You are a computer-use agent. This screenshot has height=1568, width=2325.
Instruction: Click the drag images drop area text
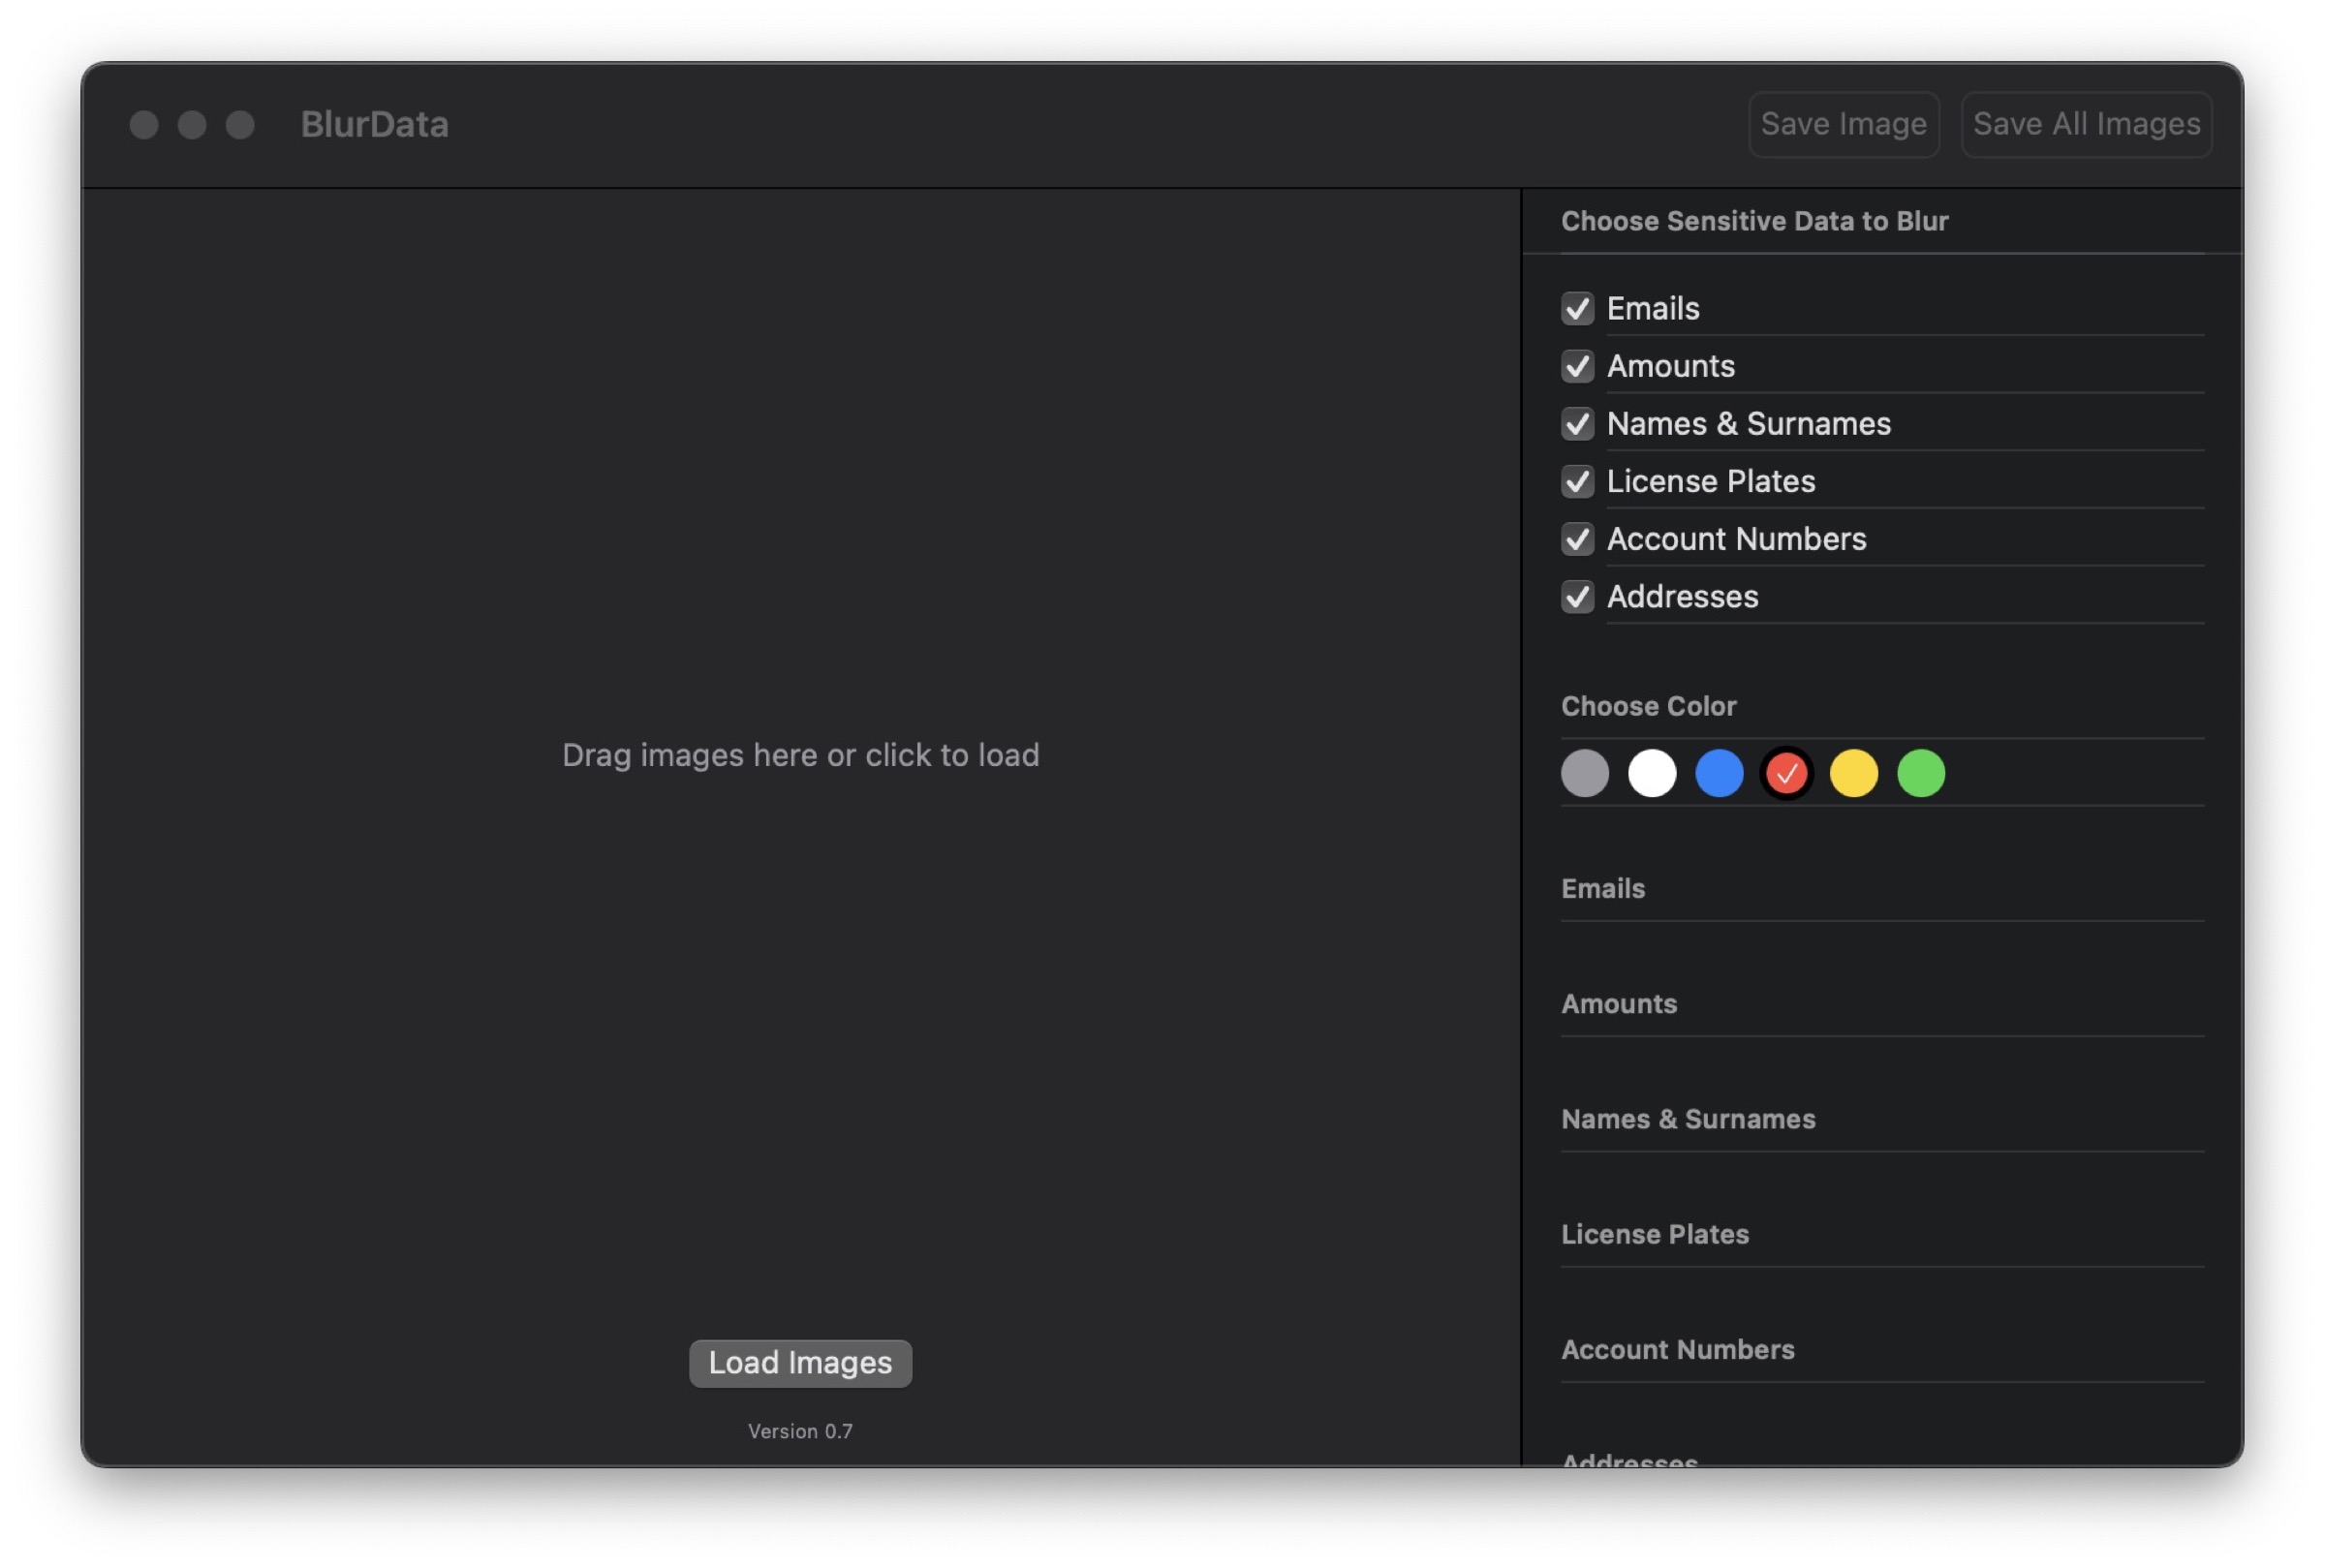point(800,755)
